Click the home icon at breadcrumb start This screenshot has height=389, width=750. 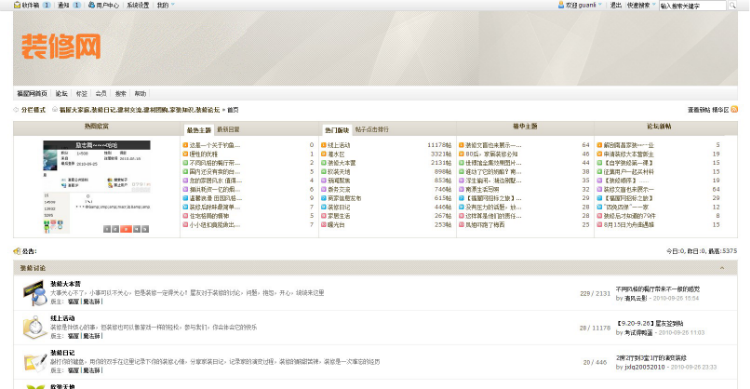pyautogui.click(x=55, y=110)
